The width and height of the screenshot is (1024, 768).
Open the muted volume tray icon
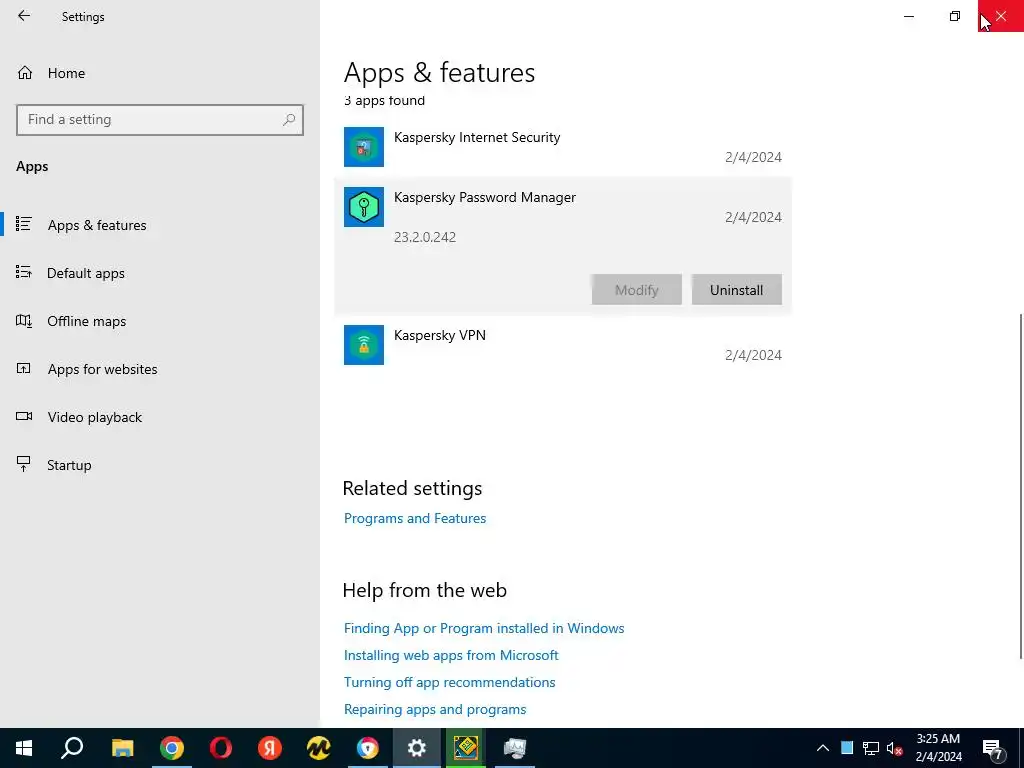(895, 748)
